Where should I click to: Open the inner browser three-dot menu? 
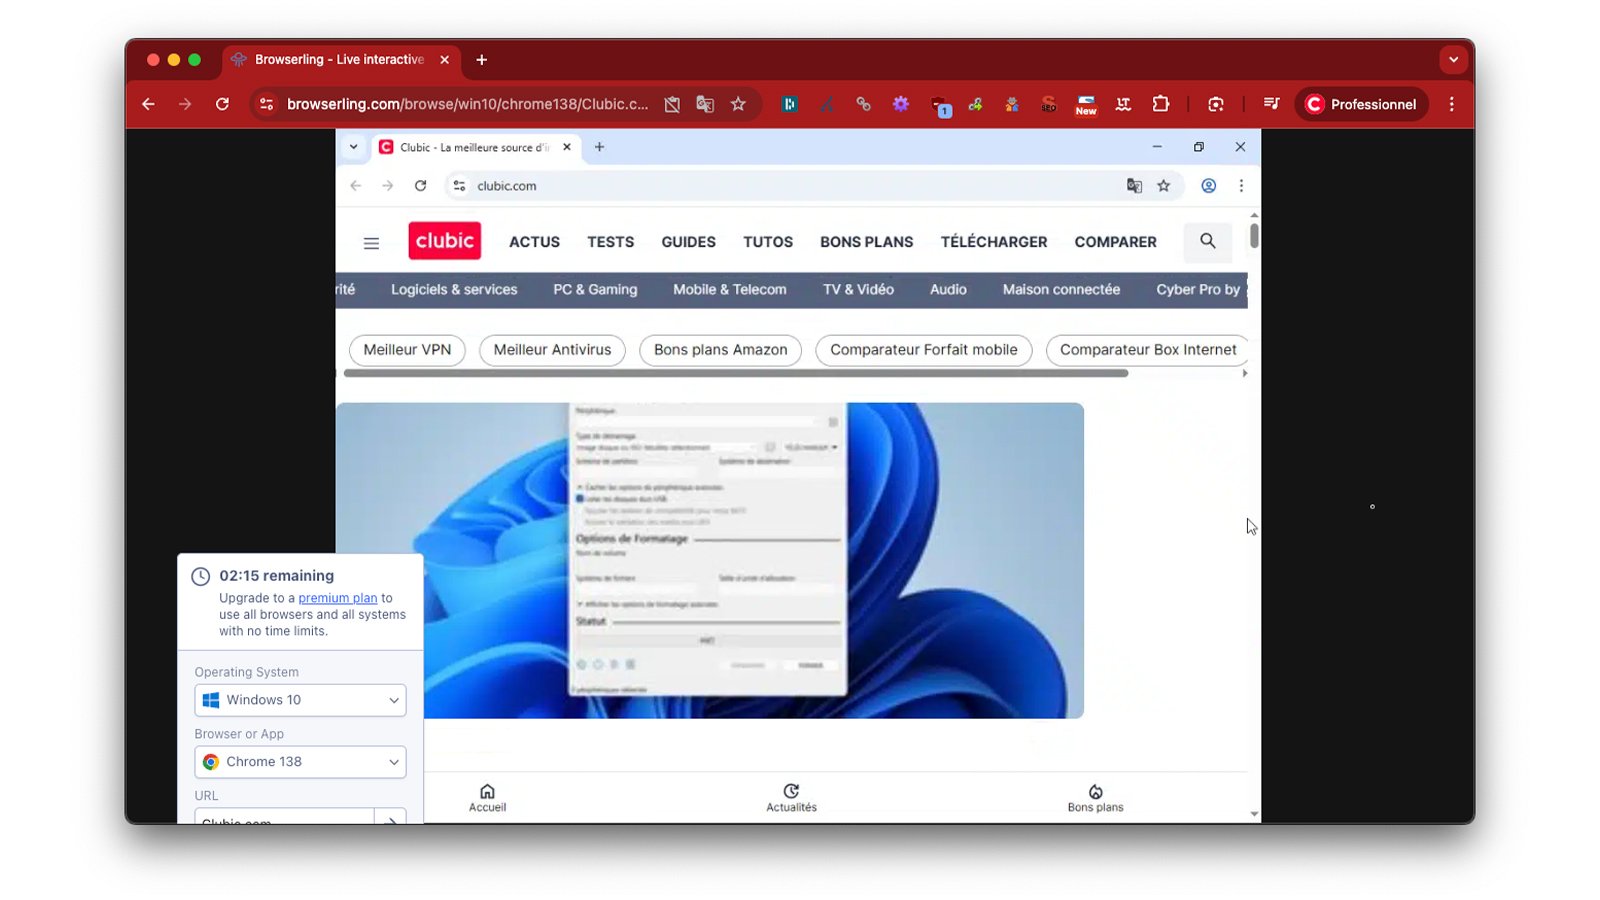1241,186
